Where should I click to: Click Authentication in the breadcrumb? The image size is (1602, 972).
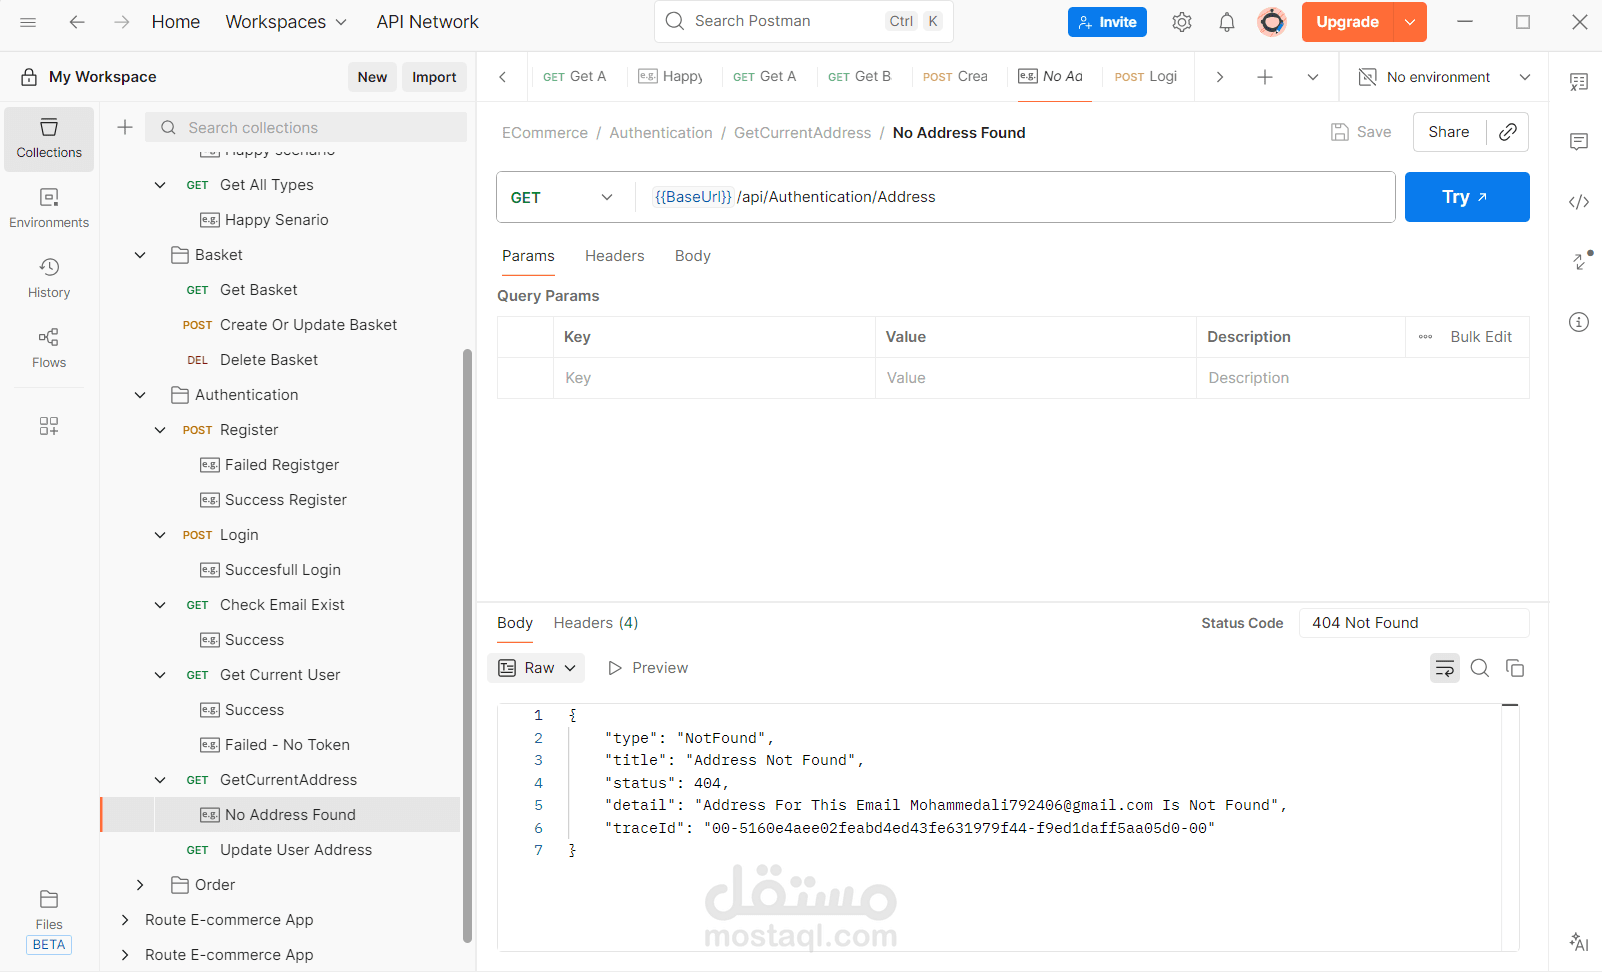[661, 133]
